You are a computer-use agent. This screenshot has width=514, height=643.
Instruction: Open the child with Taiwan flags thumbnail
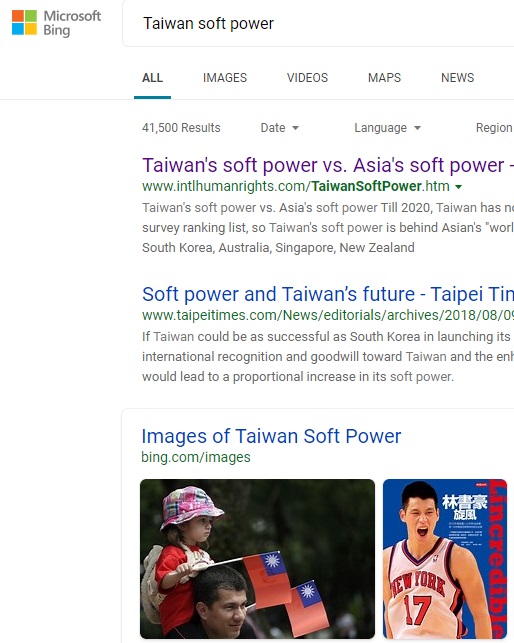point(257,559)
